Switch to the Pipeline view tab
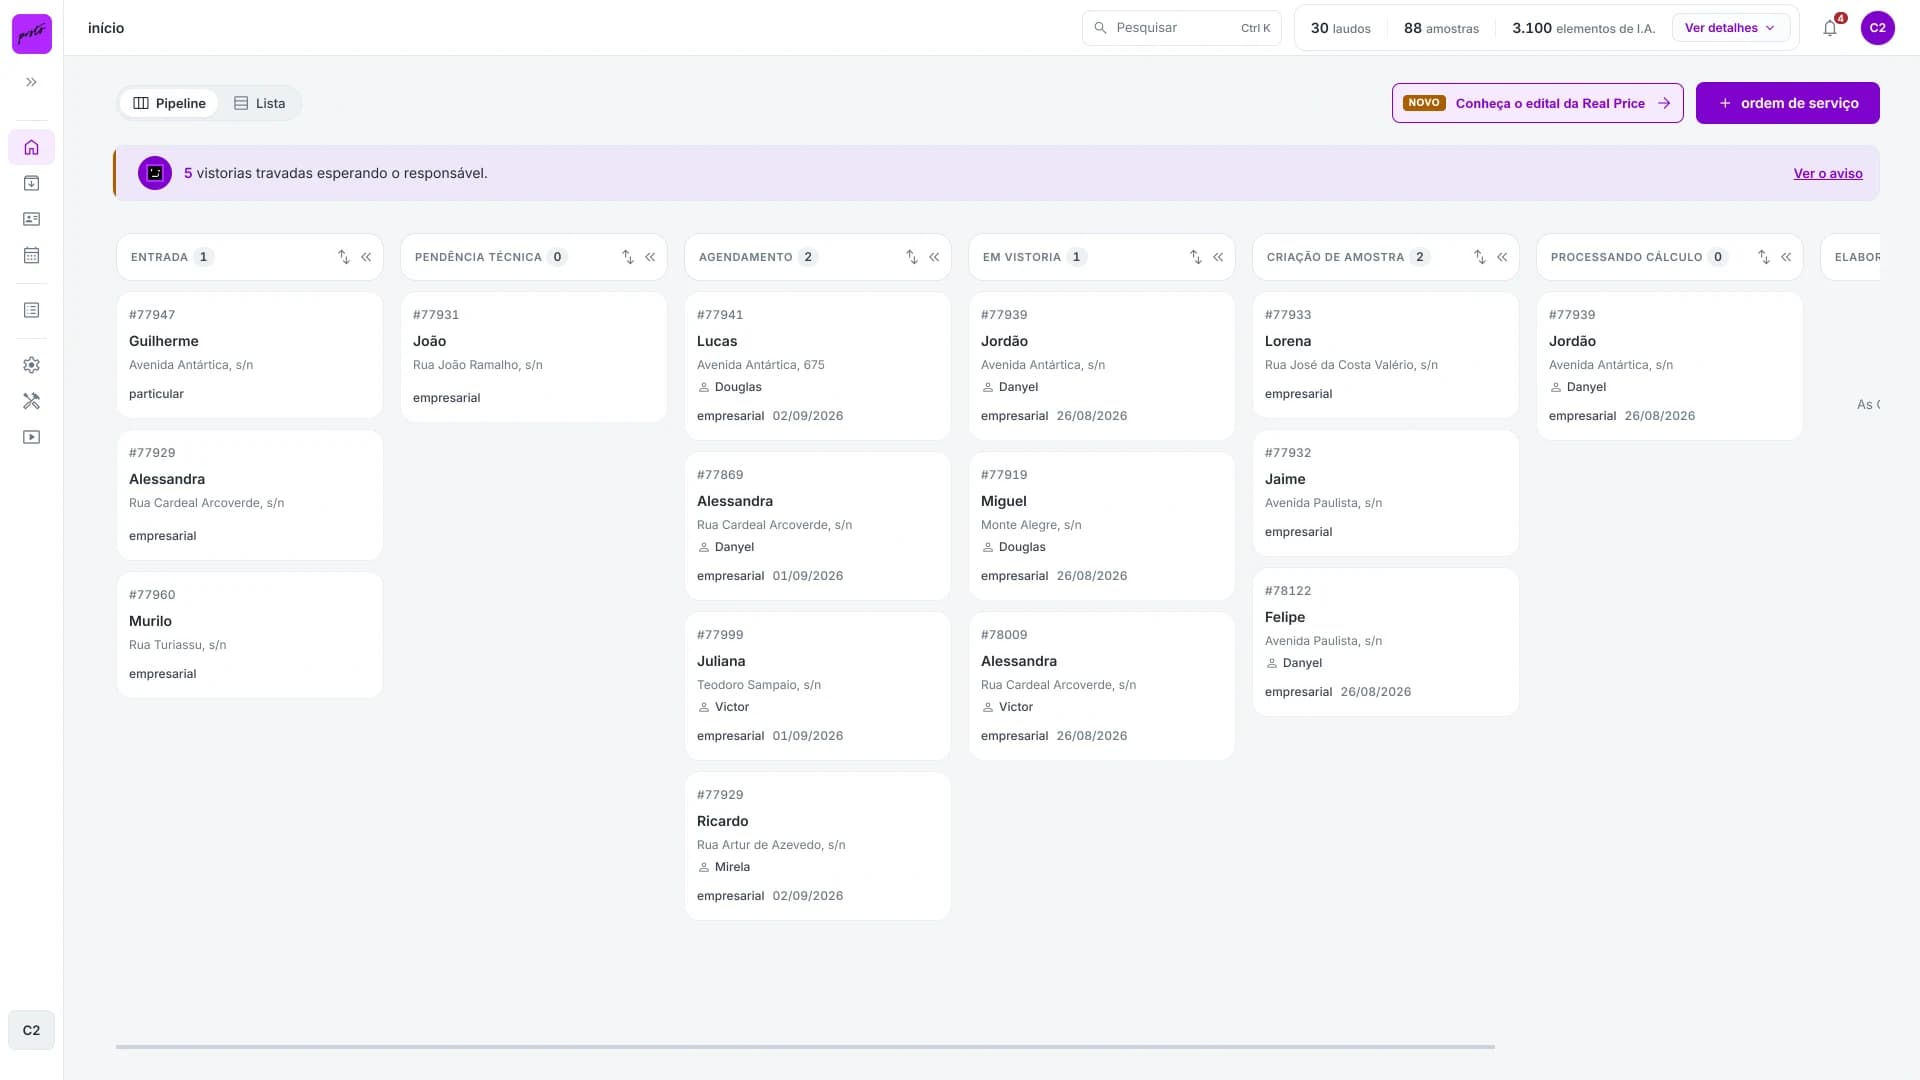 pos(169,103)
